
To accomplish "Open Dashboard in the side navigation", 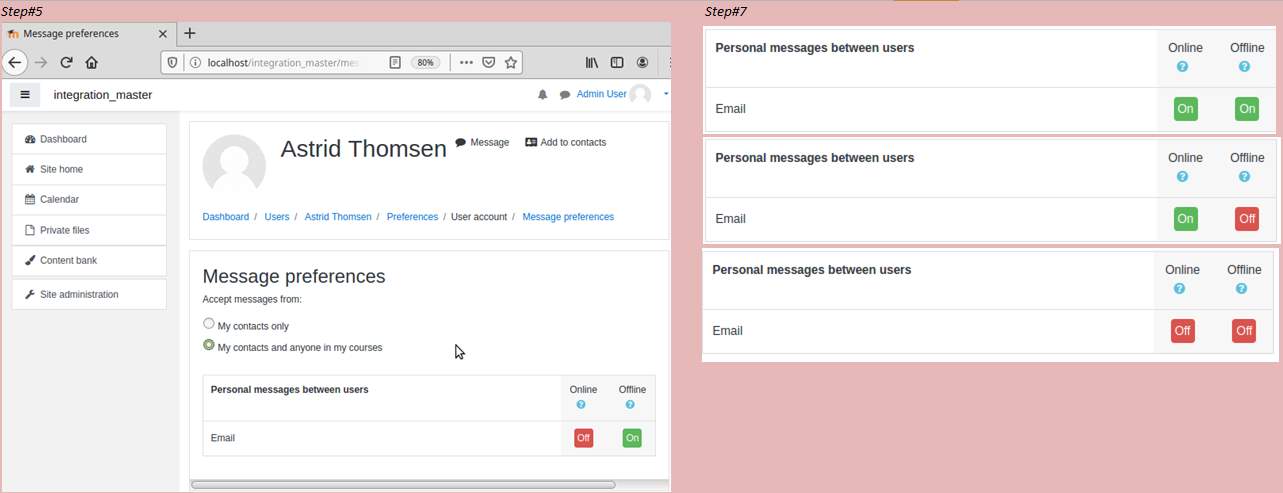I will pos(89,139).
